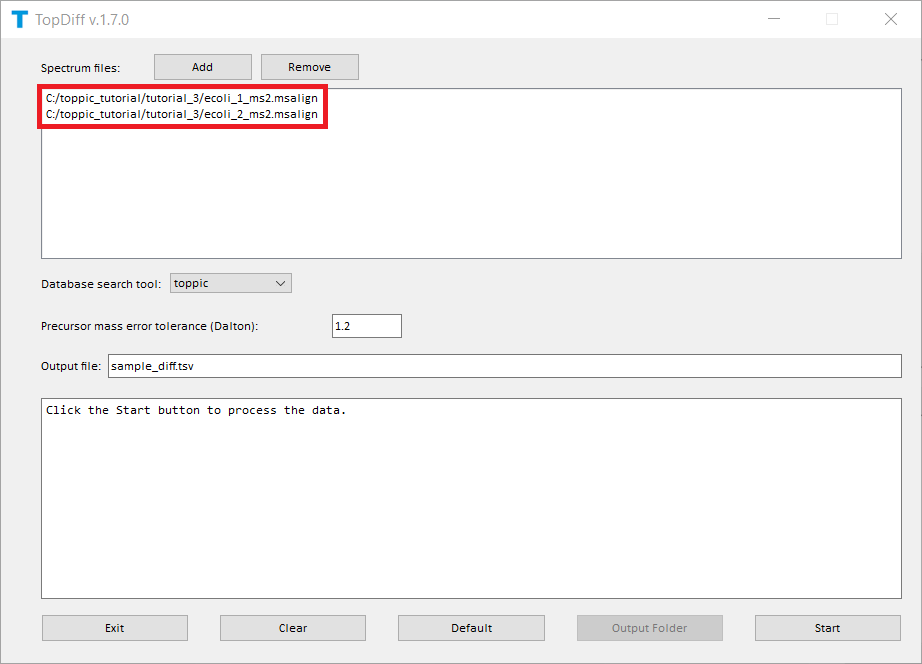This screenshot has height=664, width=922.
Task: Open the Database search tool dropdown
Action: coord(230,283)
